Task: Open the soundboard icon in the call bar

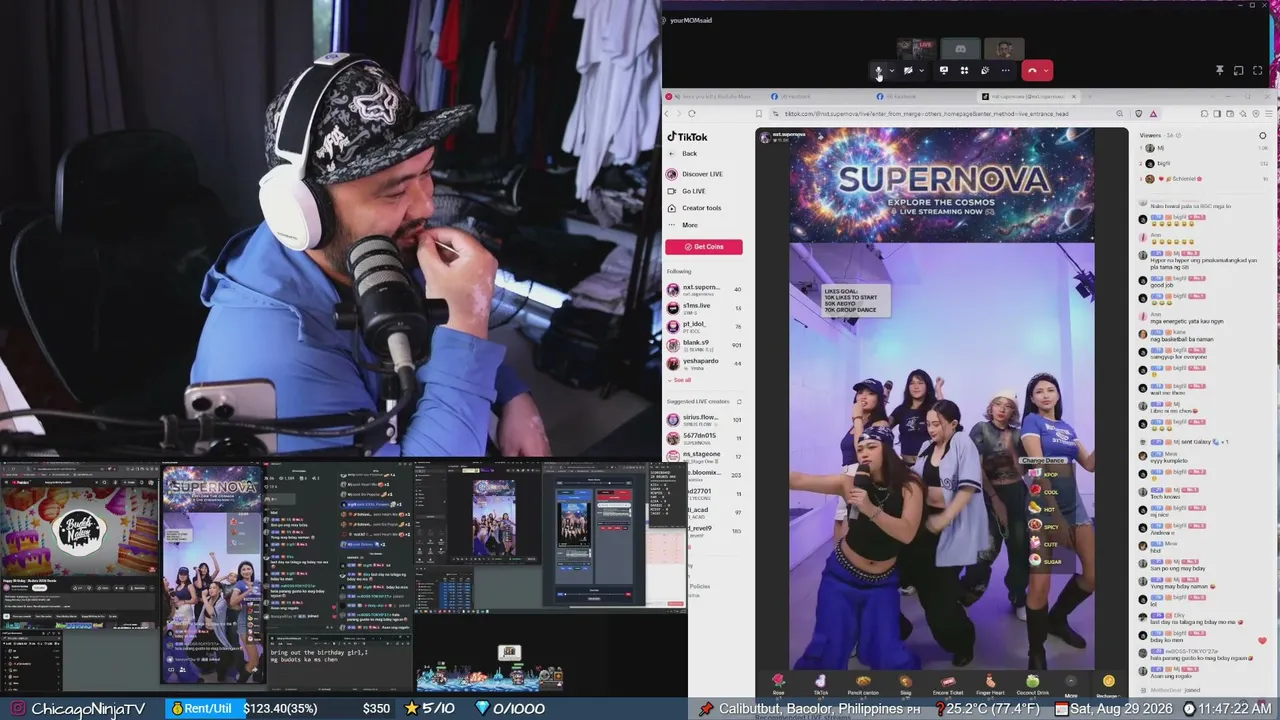Action: point(985,71)
